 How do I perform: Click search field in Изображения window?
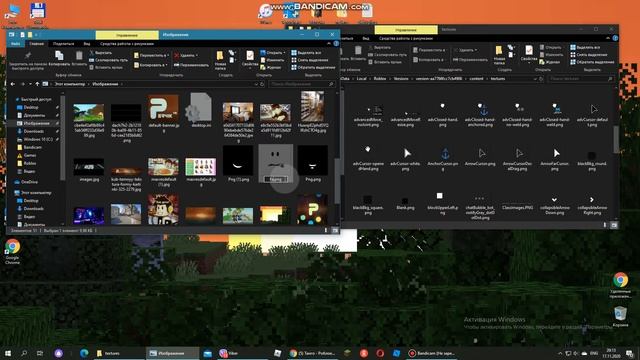(x=302, y=84)
